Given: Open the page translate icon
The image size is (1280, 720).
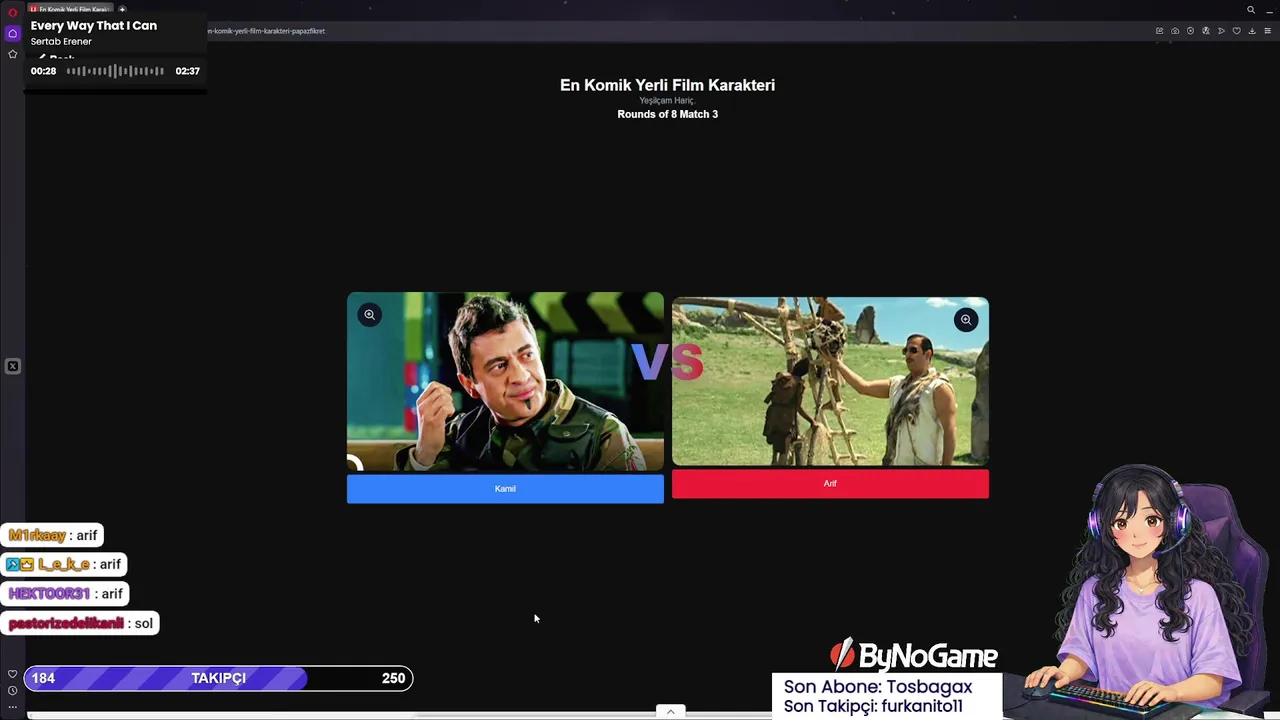Looking at the screenshot, I should point(1206,31).
